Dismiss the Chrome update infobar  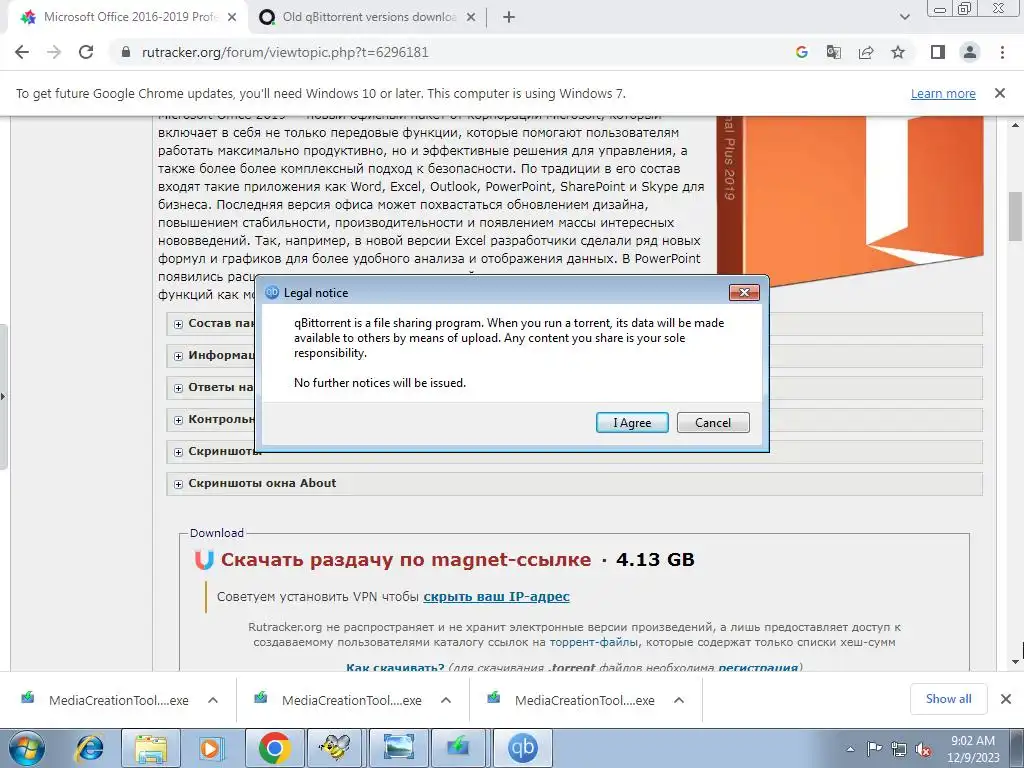pyautogui.click(x=1000, y=93)
